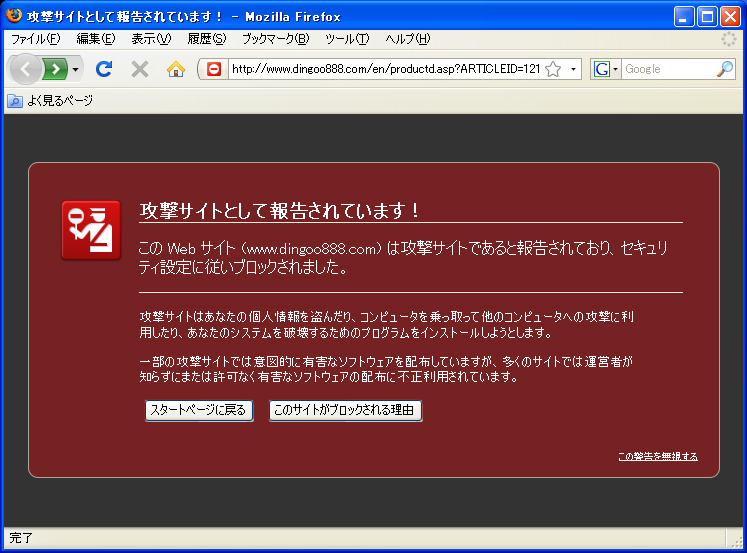Bookmark this page with the star icon
Viewport: 747px width, 553px height.
coord(553,70)
